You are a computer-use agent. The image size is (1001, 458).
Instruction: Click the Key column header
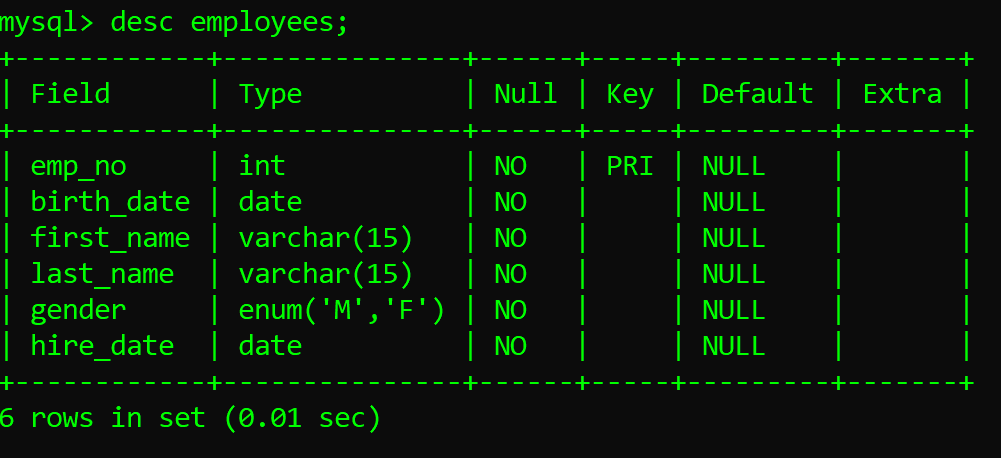pos(630,94)
